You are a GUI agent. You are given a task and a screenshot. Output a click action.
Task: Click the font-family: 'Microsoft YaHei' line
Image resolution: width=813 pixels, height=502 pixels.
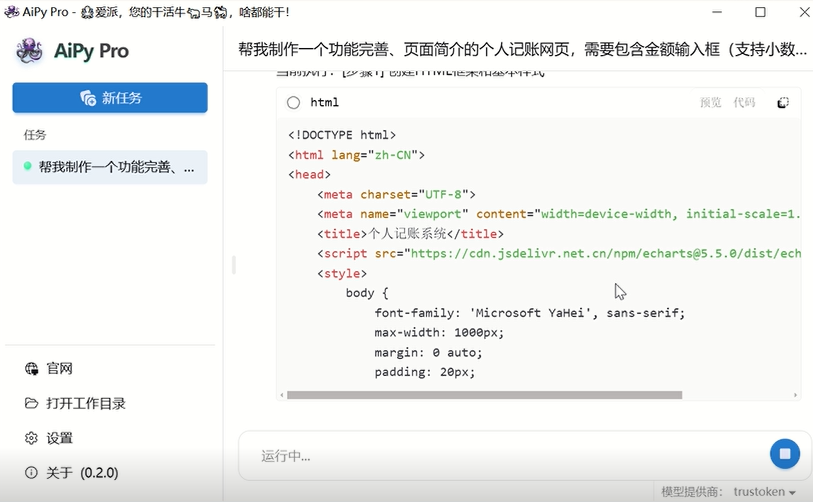(x=529, y=313)
